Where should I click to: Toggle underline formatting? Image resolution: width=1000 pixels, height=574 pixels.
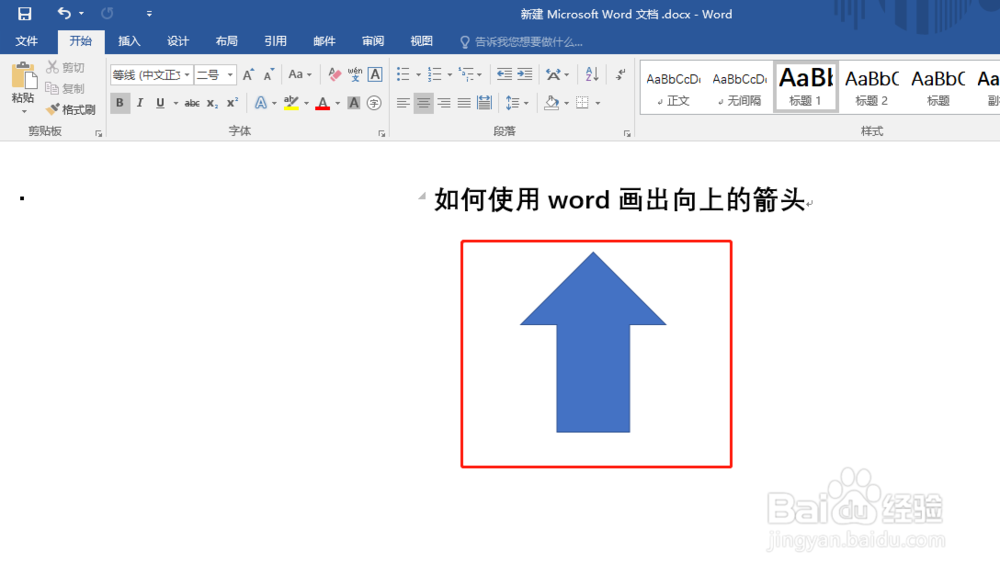tap(160, 103)
